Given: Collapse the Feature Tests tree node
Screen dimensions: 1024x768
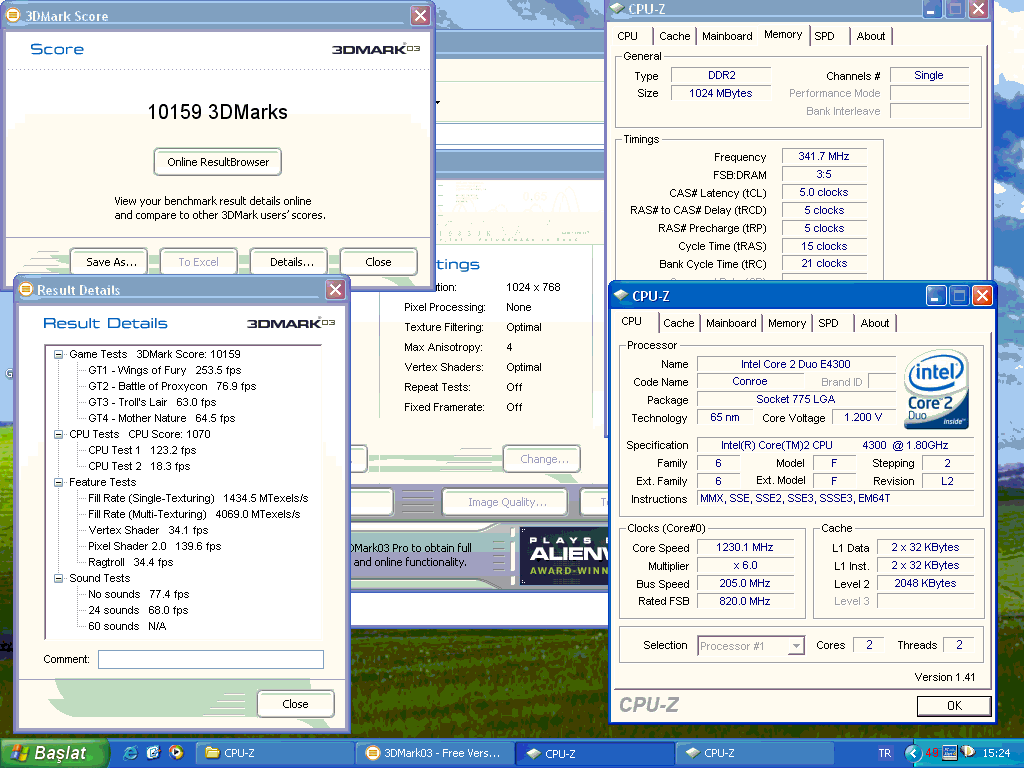Looking at the screenshot, I should pos(58,483).
